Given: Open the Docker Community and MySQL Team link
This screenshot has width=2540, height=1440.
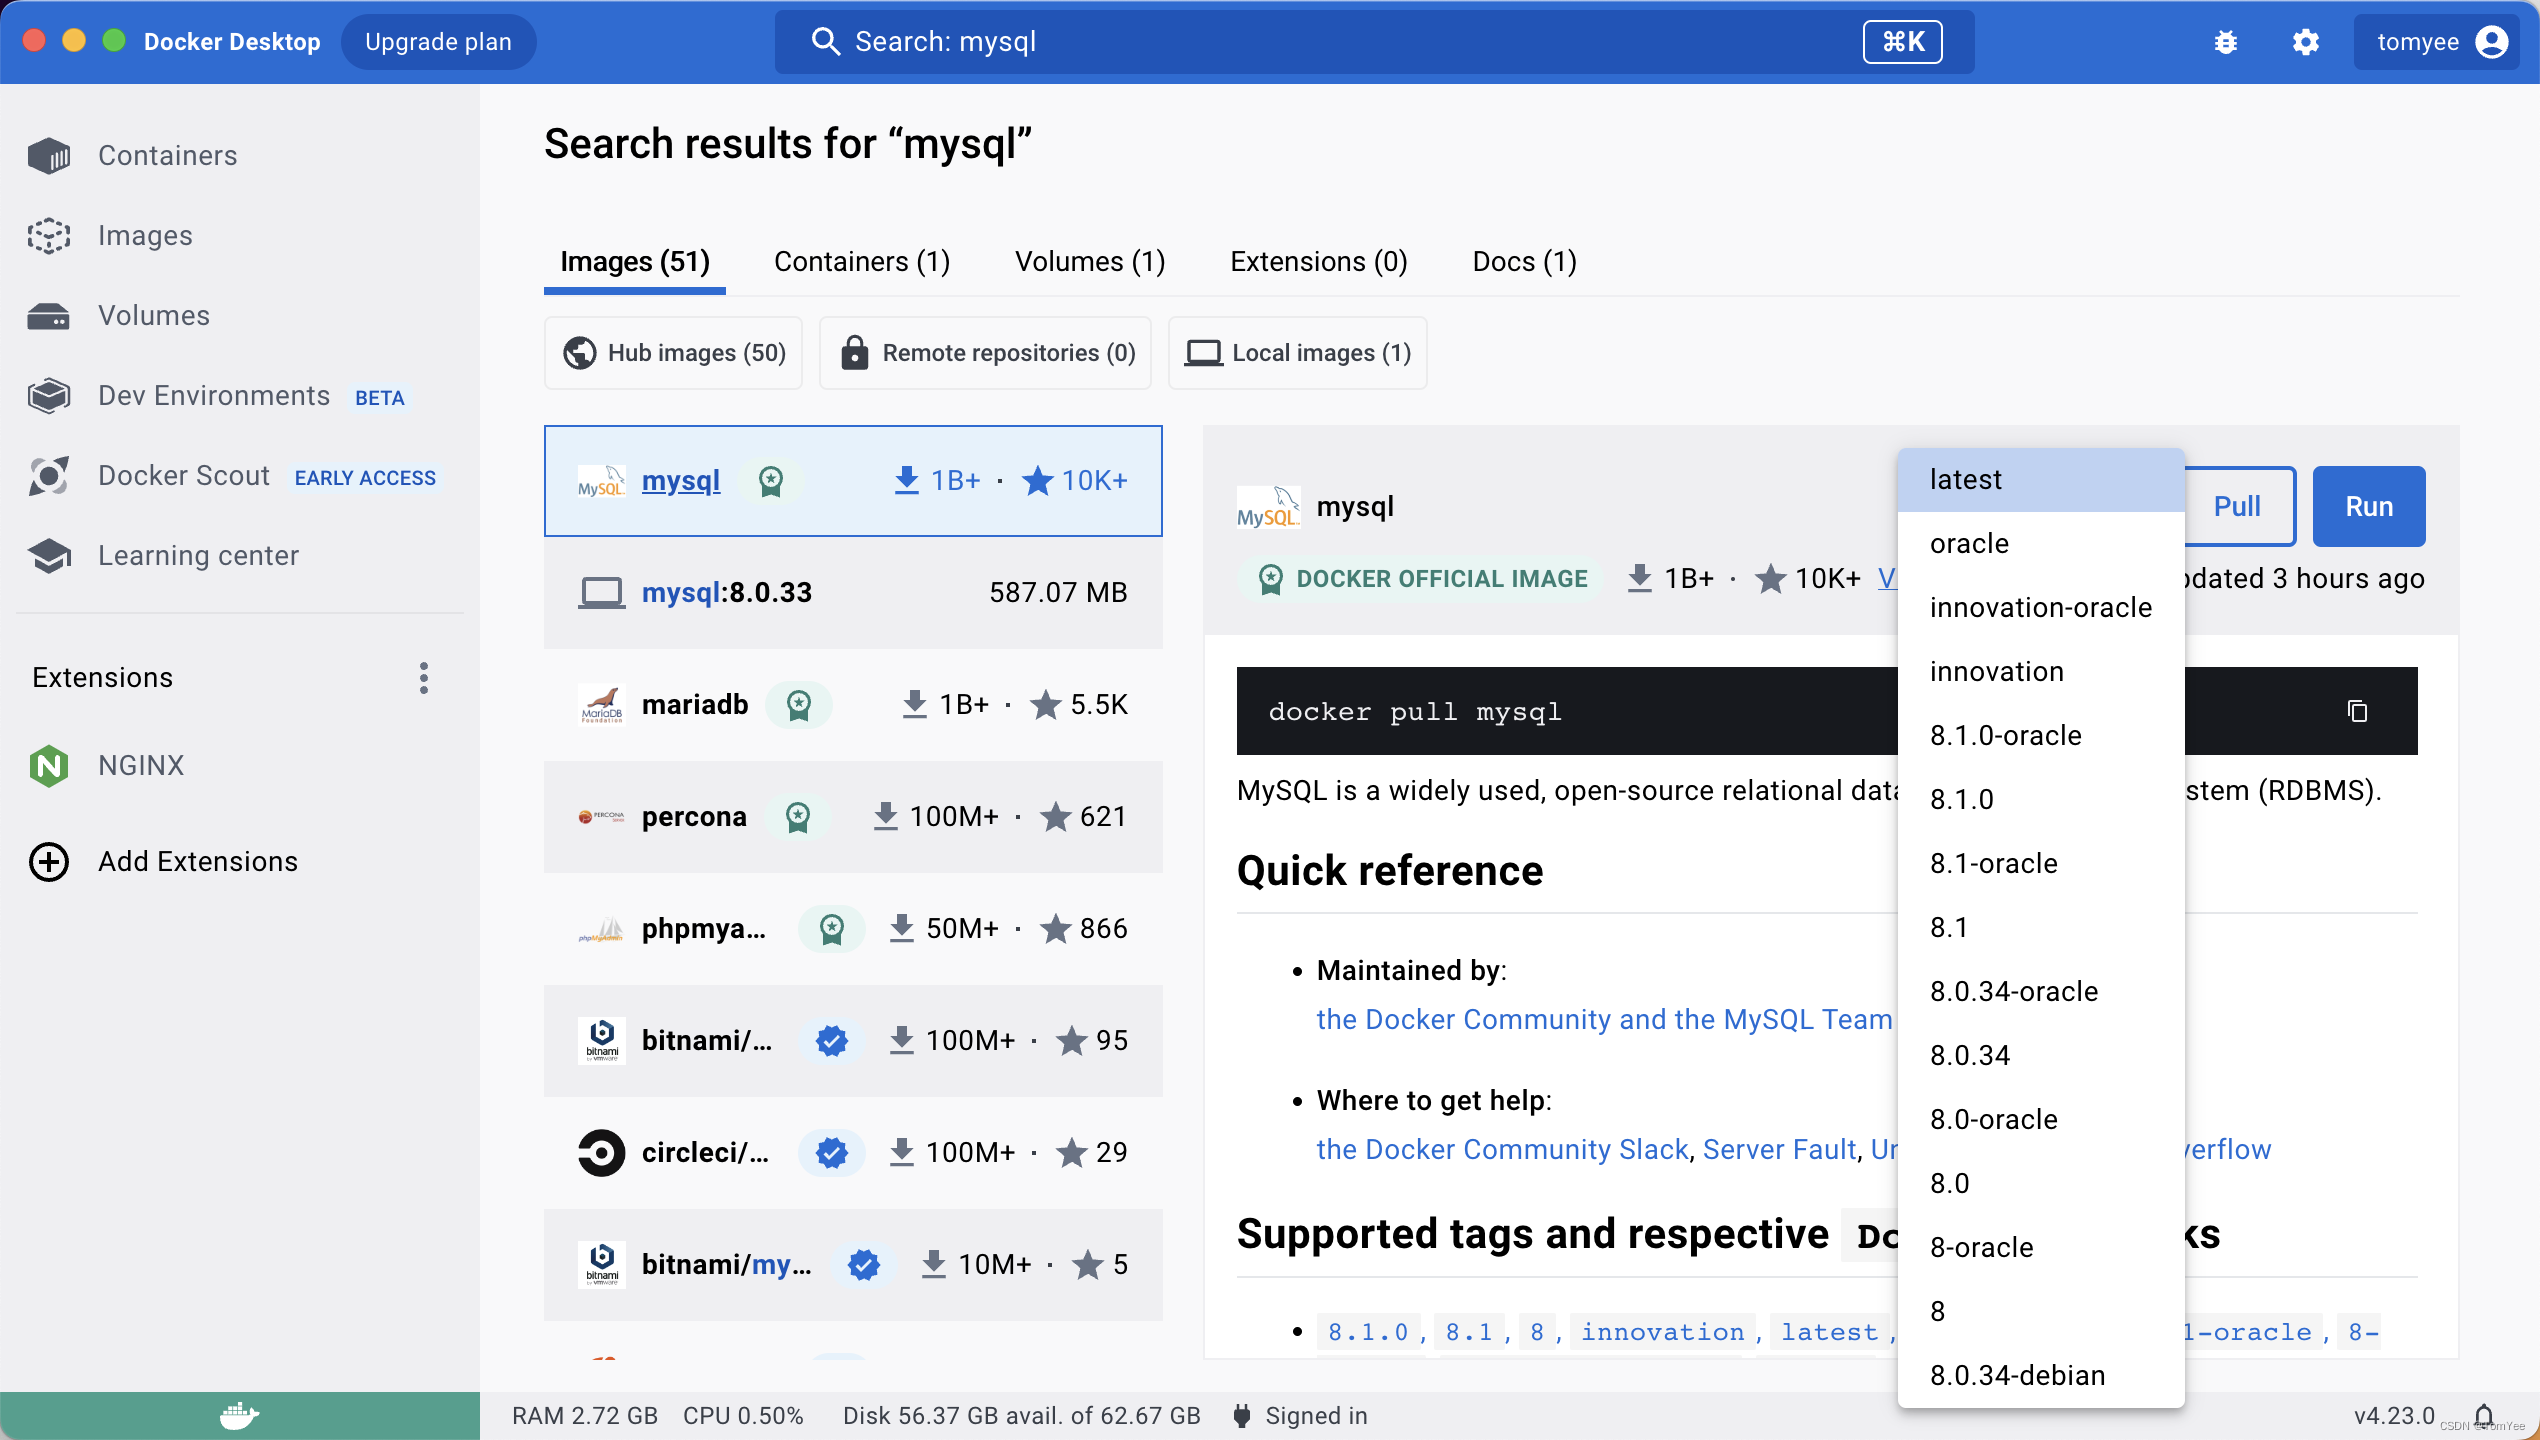Looking at the screenshot, I should click(1605, 1019).
